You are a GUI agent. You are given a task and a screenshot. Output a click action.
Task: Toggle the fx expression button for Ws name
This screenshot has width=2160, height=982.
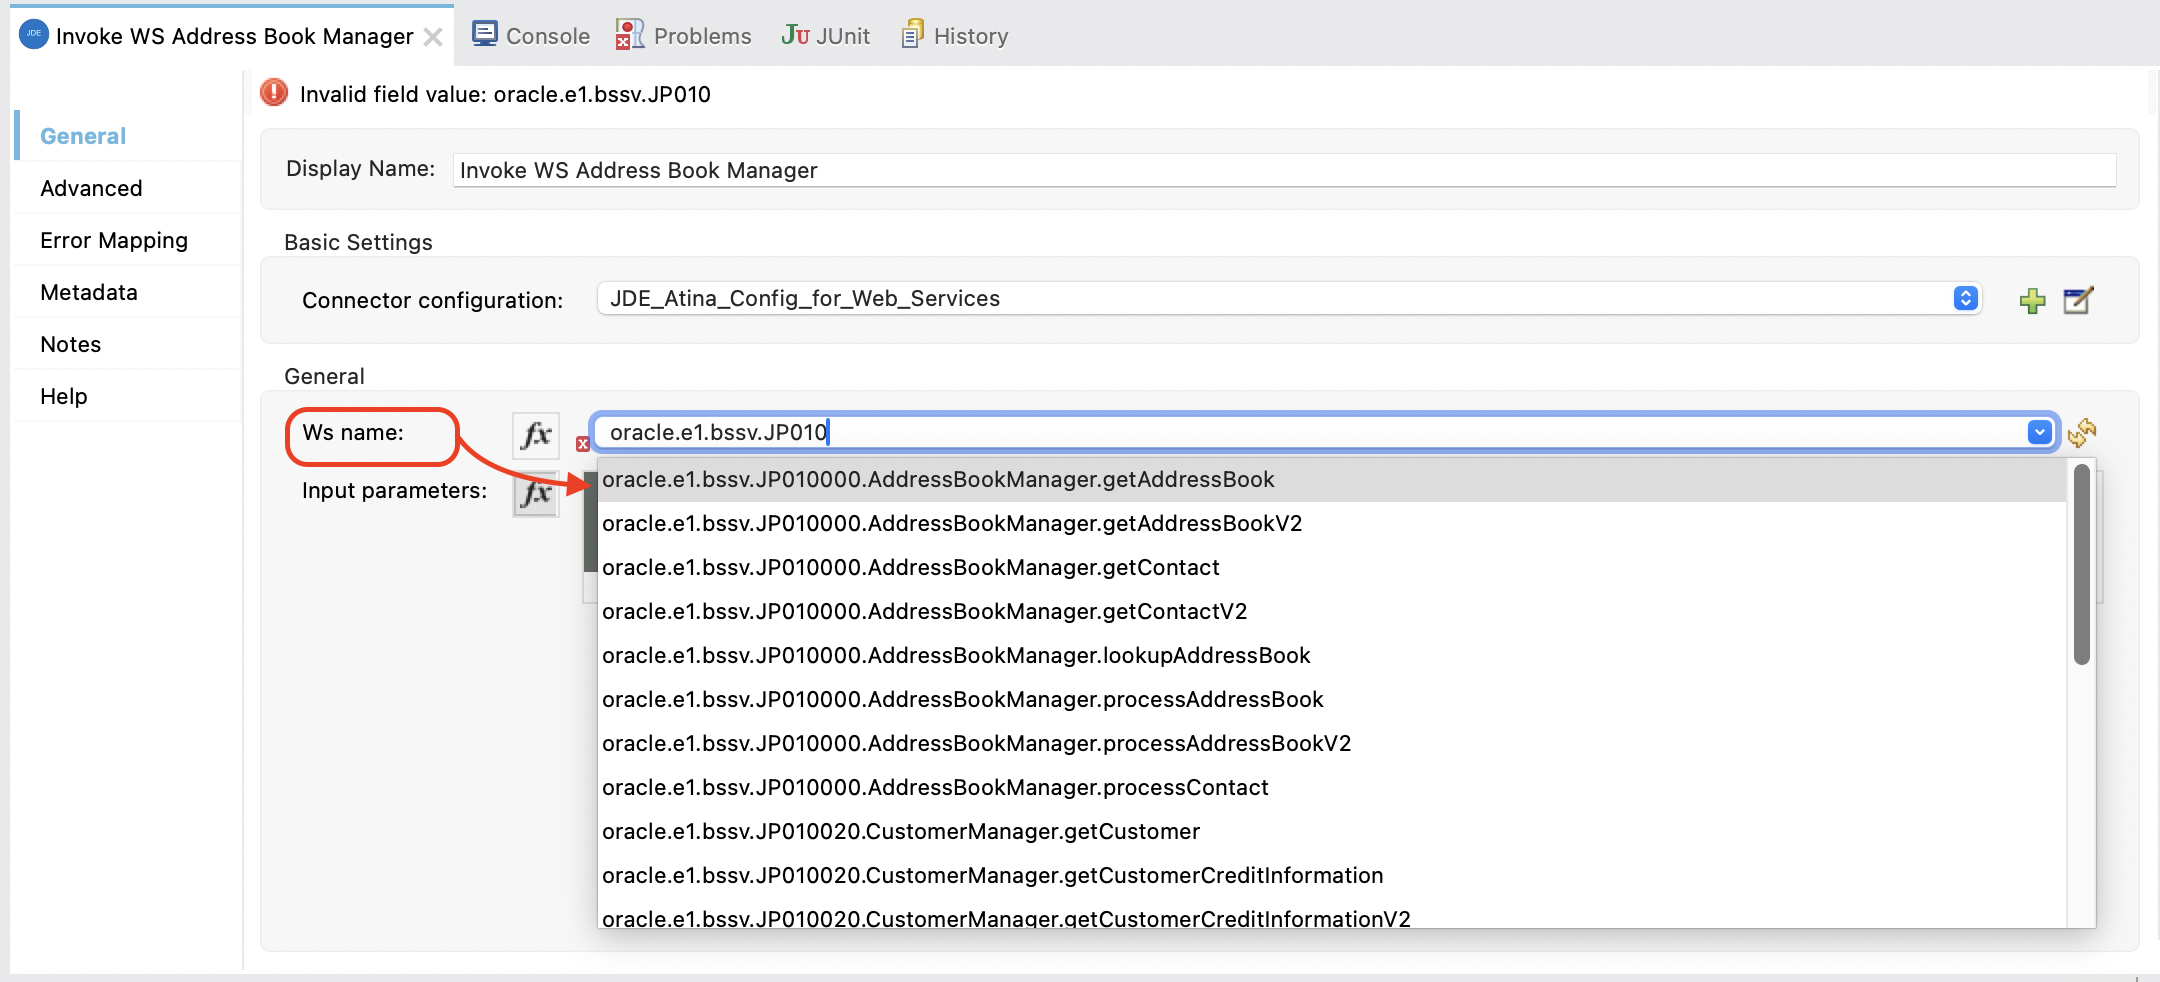(x=536, y=435)
